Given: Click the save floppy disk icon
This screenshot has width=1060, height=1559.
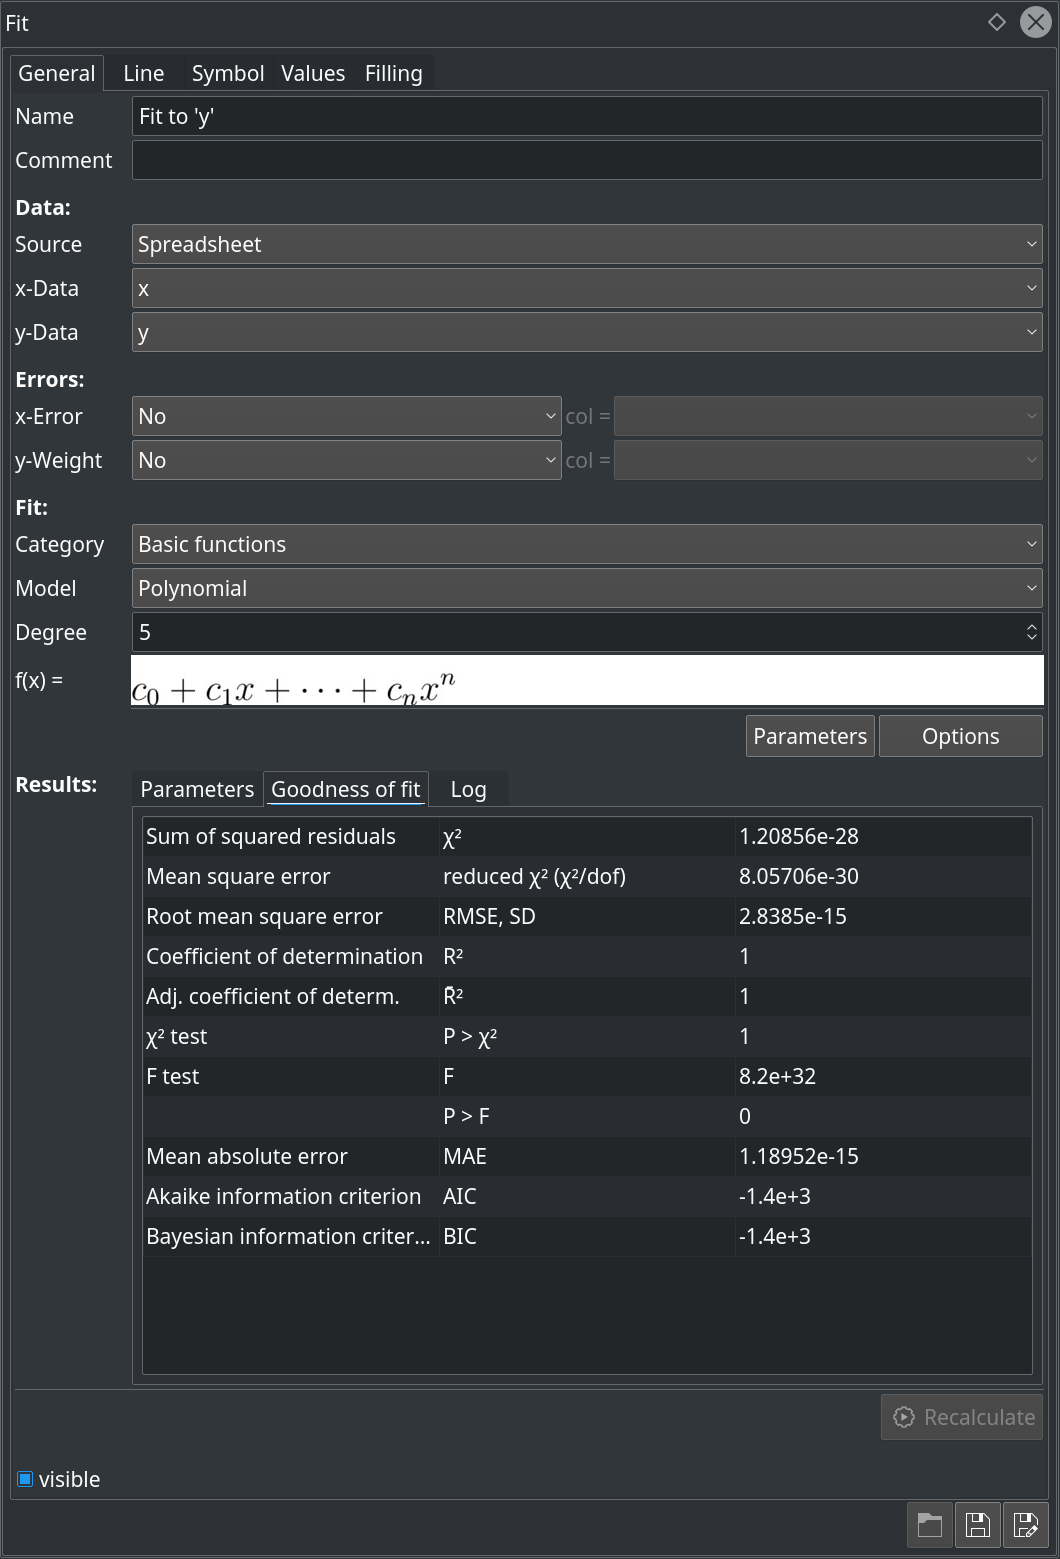Looking at the screenshot, I should (x=977, y=1525).
